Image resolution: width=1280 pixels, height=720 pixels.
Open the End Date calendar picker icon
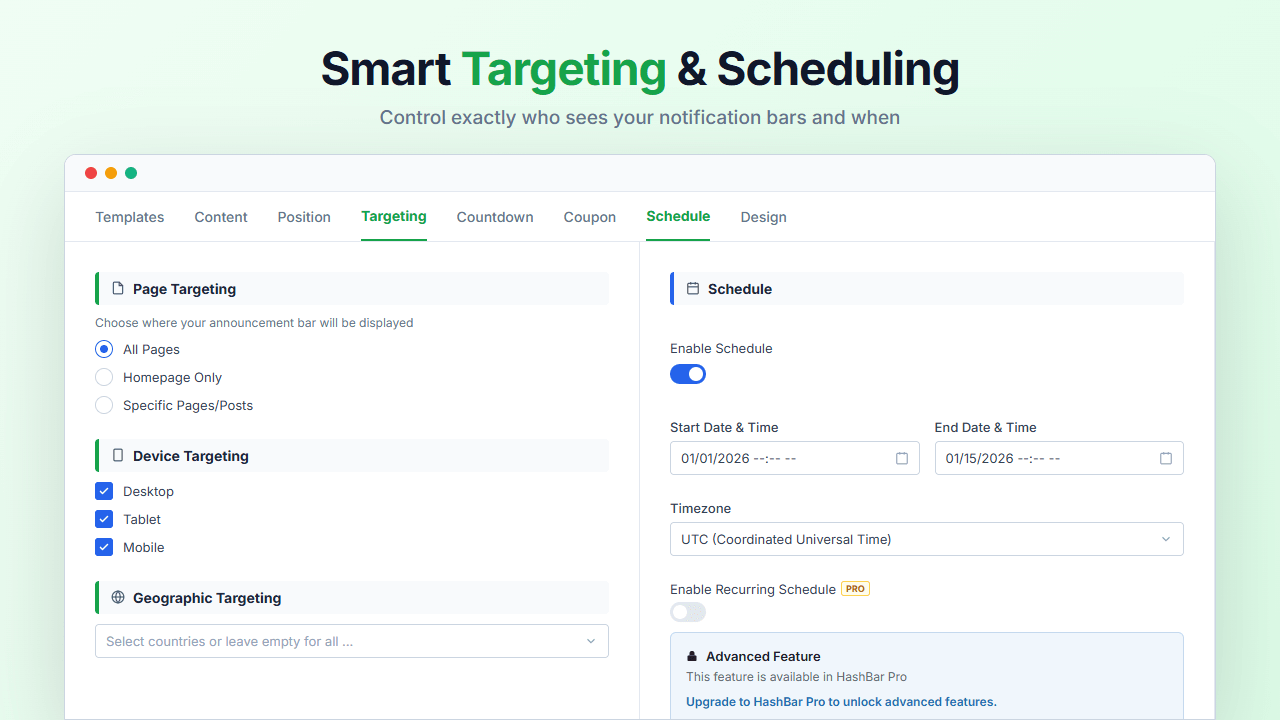coord(1166,457)
